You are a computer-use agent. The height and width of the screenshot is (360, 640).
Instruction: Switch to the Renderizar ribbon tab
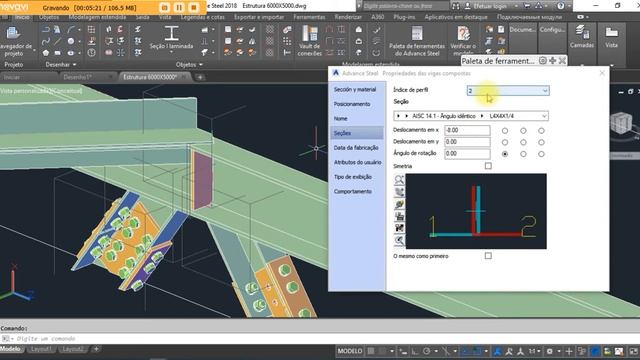click(348, 17)
